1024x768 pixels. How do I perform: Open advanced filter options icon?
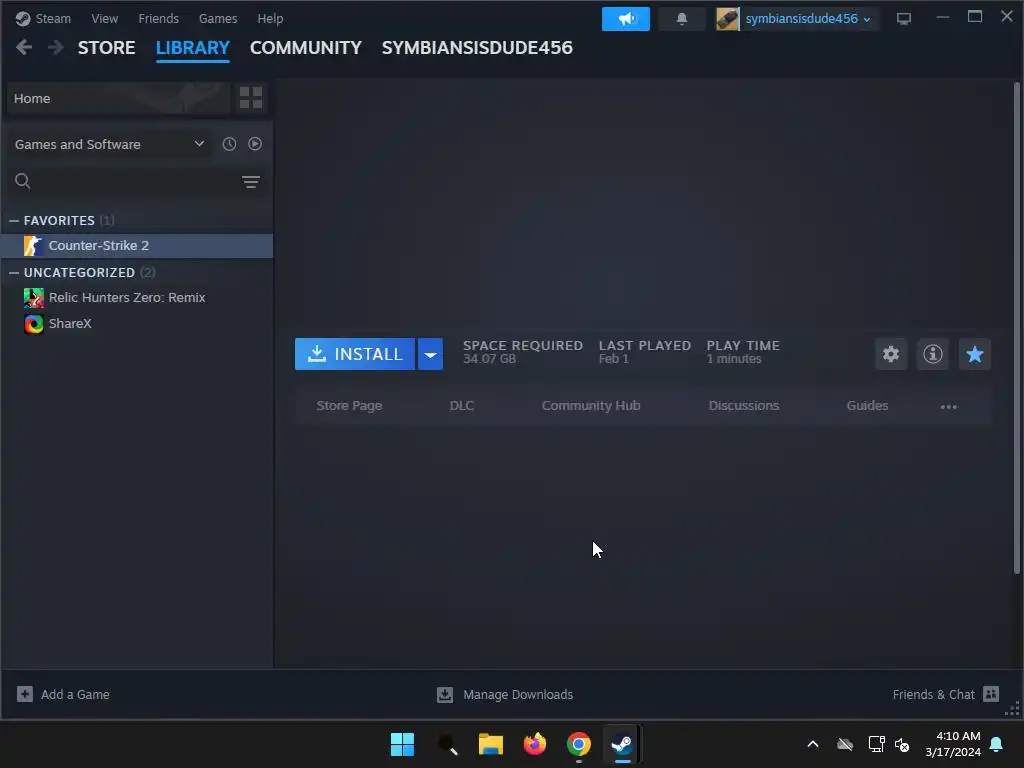(x=251, y=182)
